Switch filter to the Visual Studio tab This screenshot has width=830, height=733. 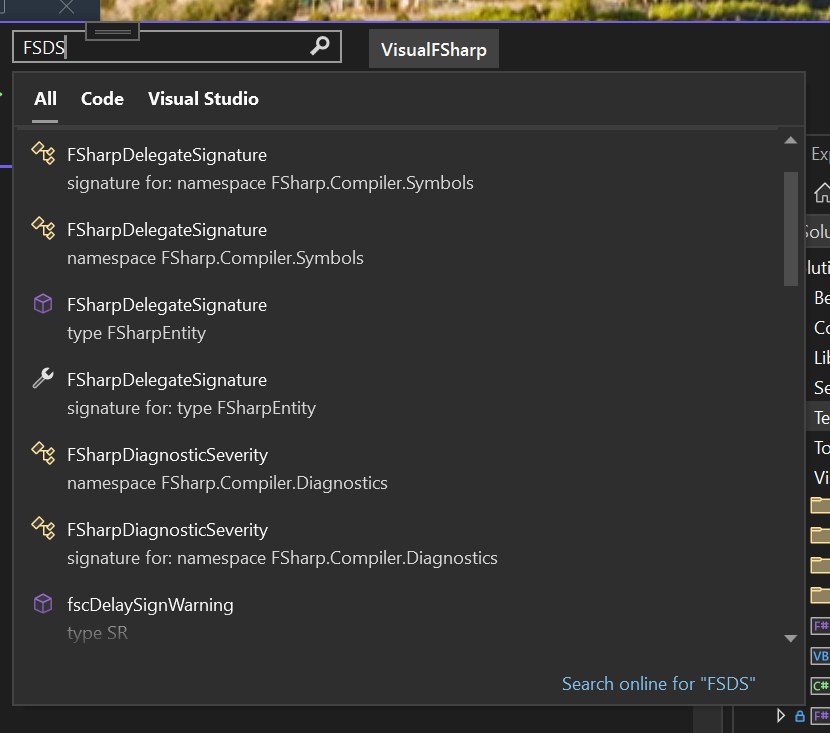(203, 99)
